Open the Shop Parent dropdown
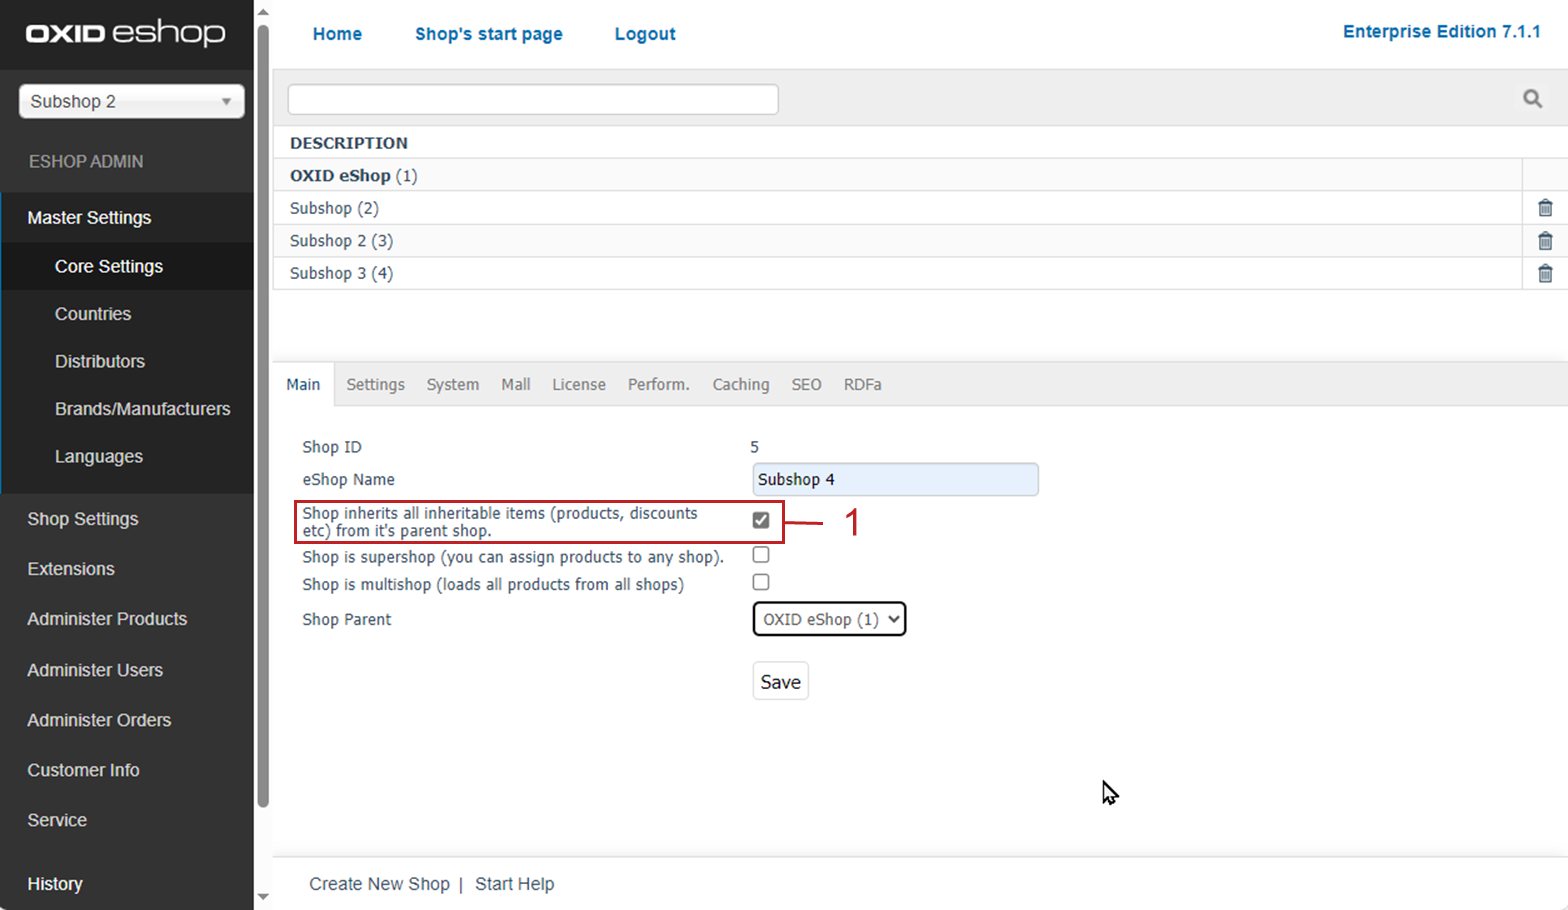 click(829, 619)
